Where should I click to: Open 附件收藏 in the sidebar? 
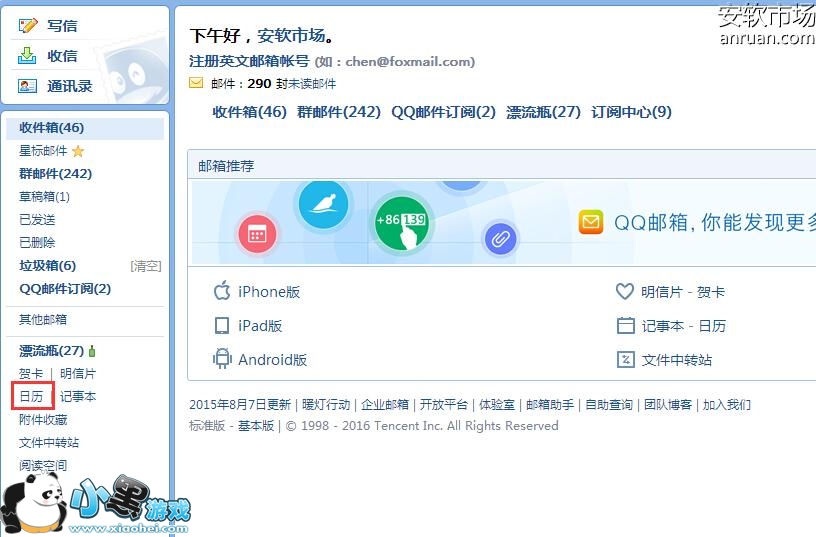click(x=43, y=419)
